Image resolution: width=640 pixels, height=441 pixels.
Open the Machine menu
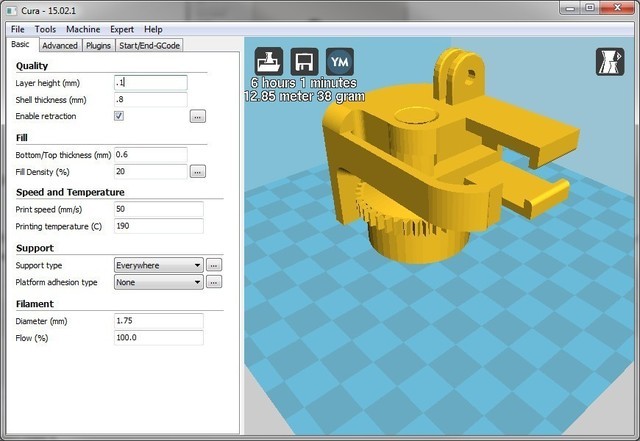83,29
